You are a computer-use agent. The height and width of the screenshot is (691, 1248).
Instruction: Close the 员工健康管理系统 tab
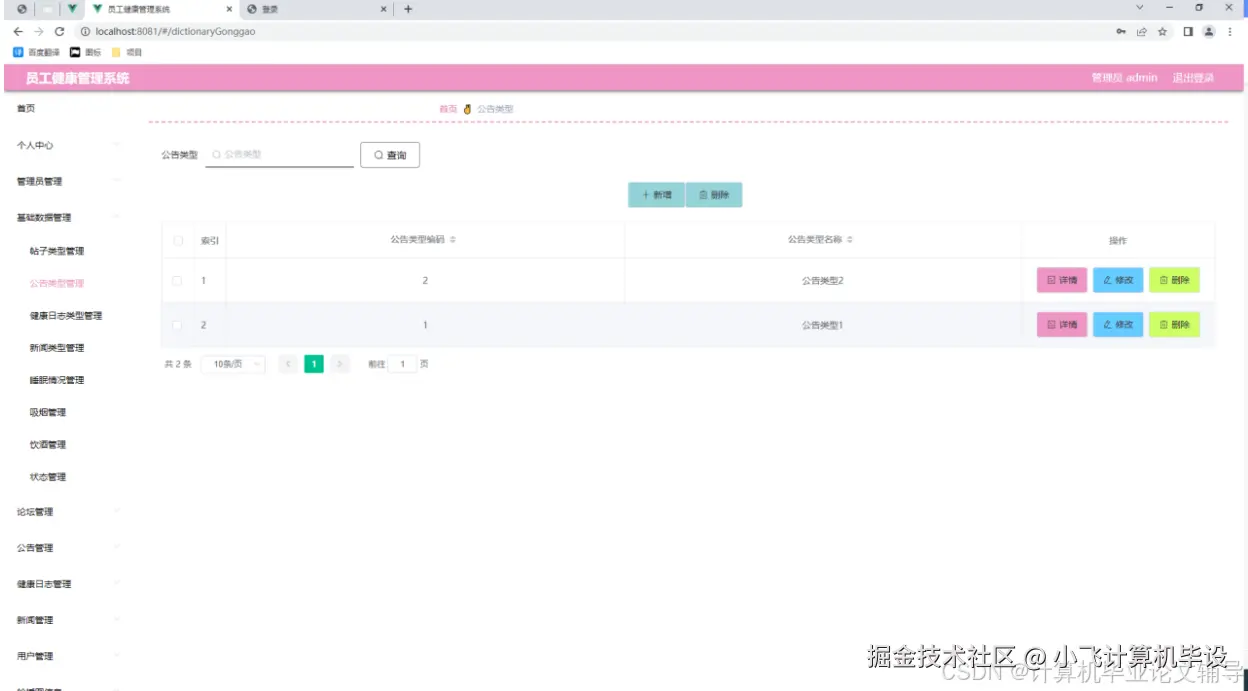point(229,9)
